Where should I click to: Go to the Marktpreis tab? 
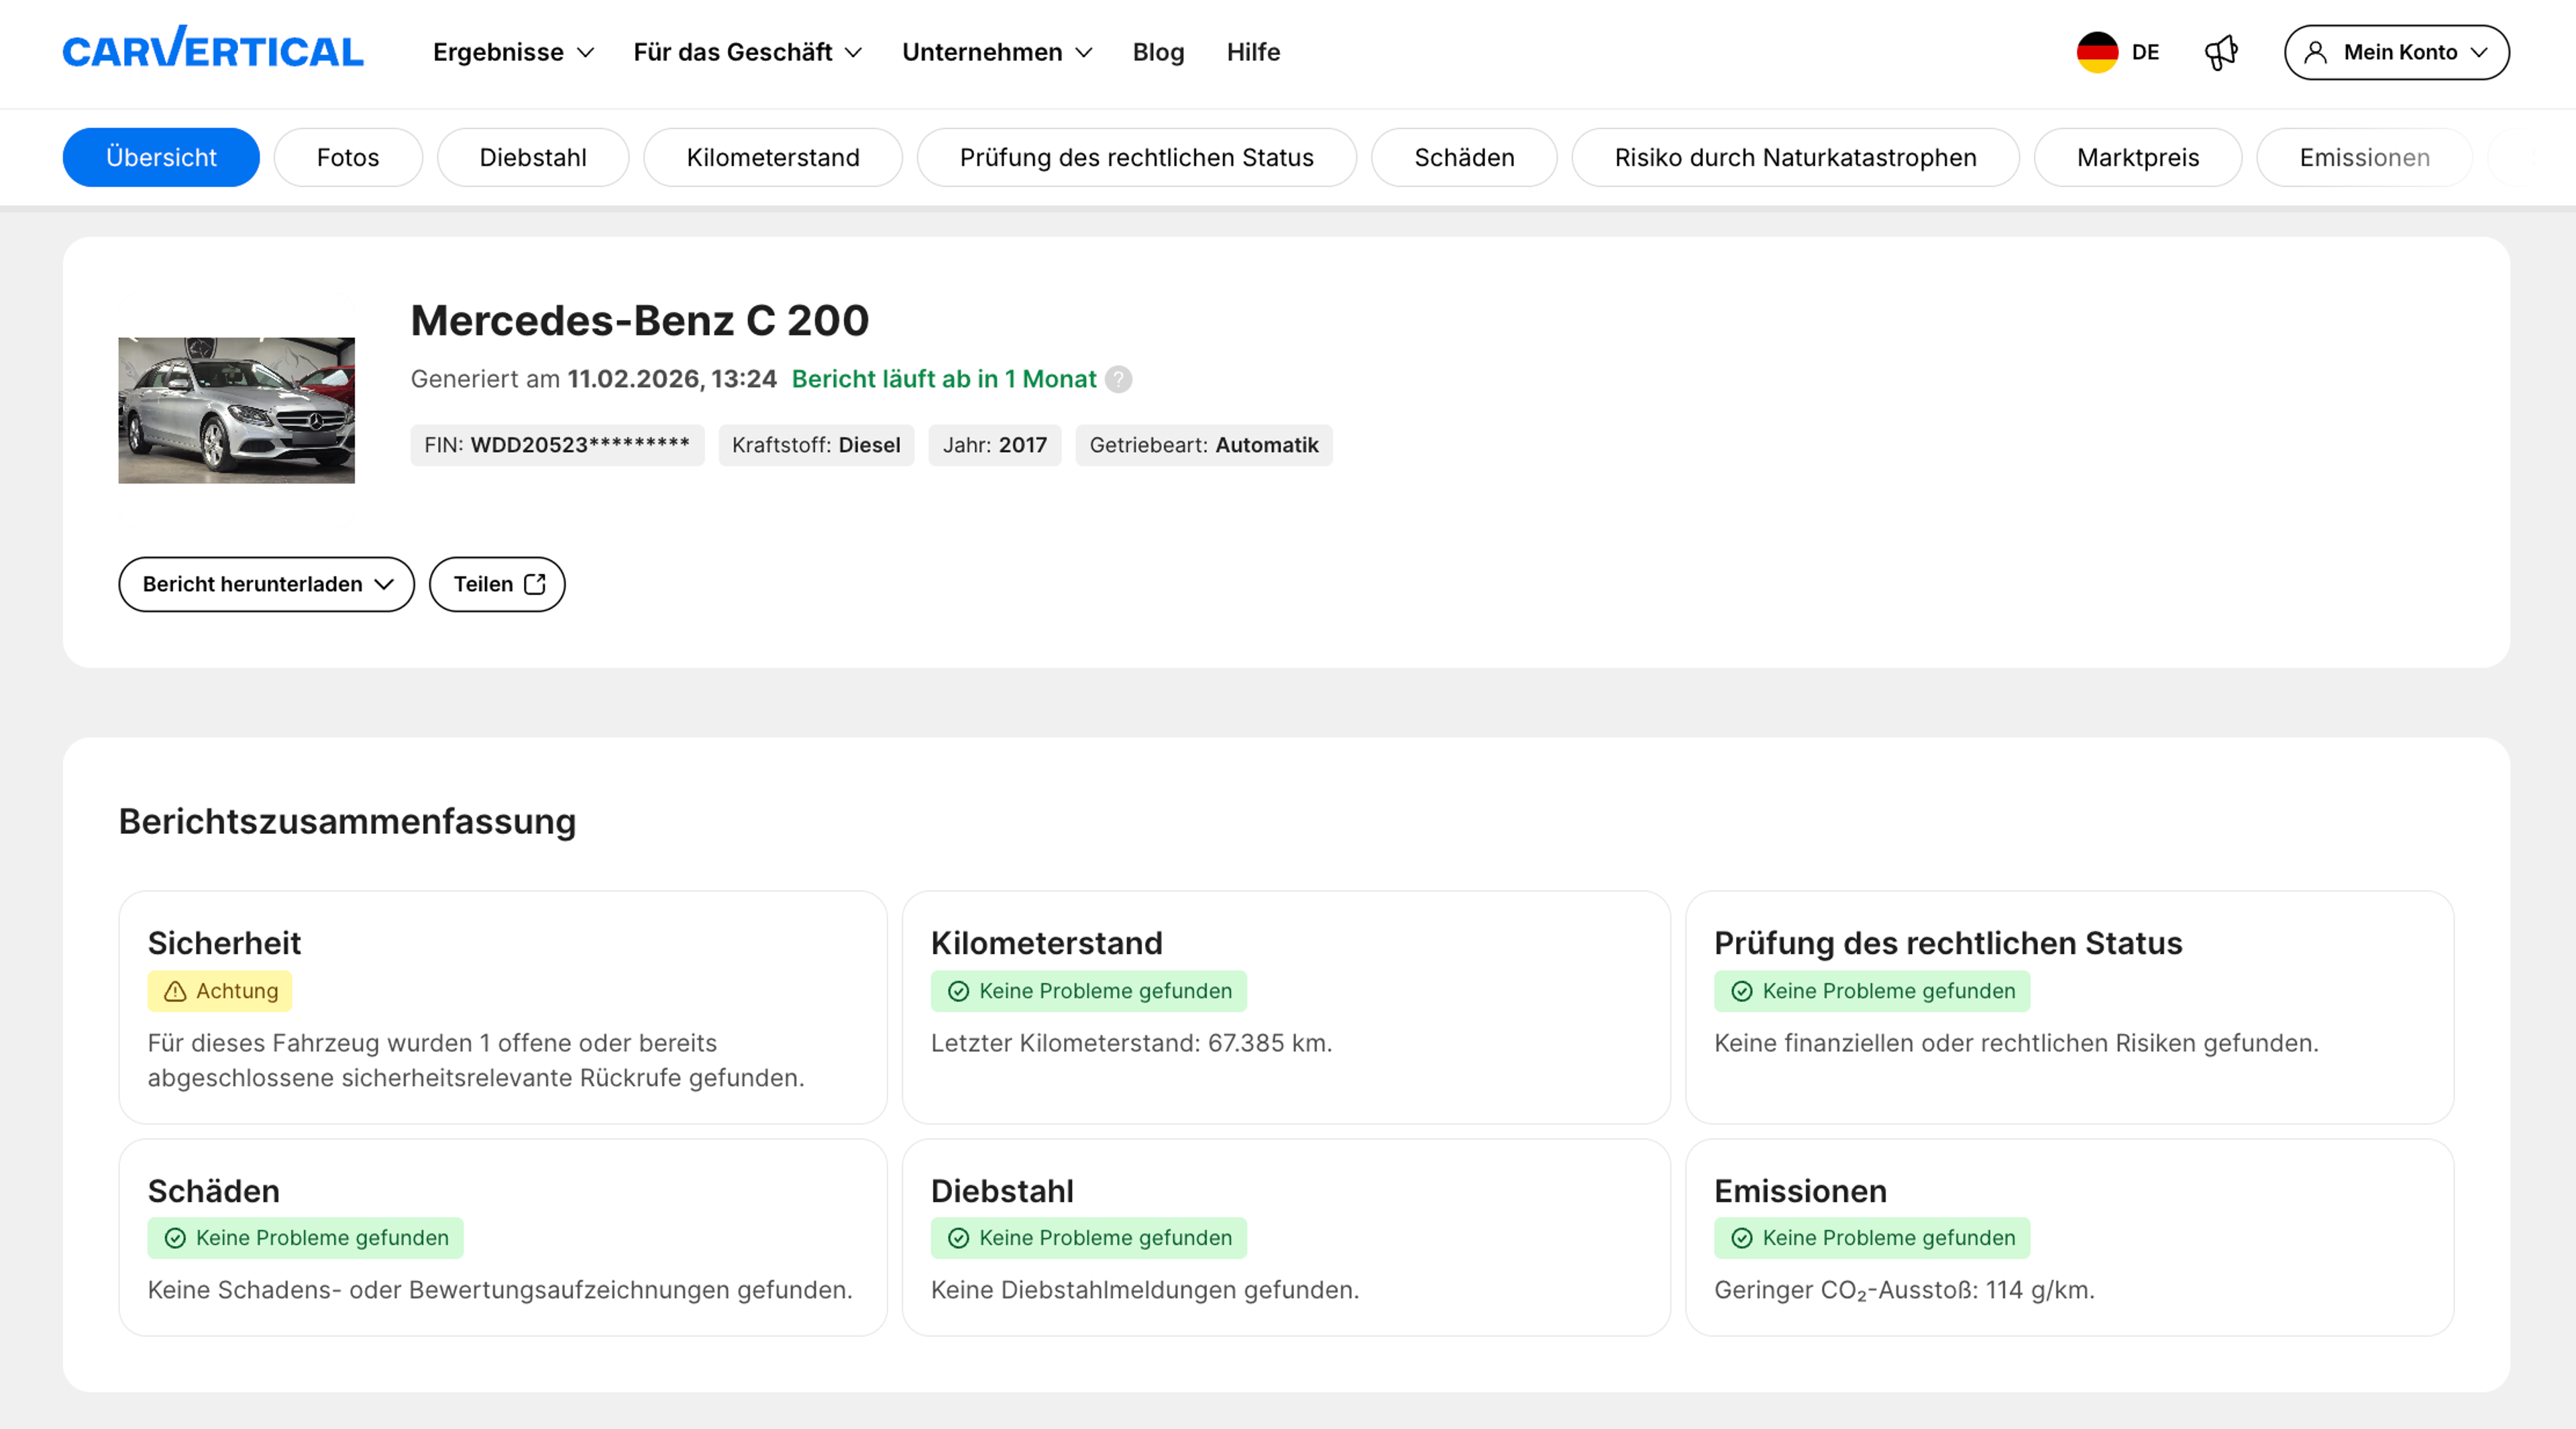tap(2137, 157)
